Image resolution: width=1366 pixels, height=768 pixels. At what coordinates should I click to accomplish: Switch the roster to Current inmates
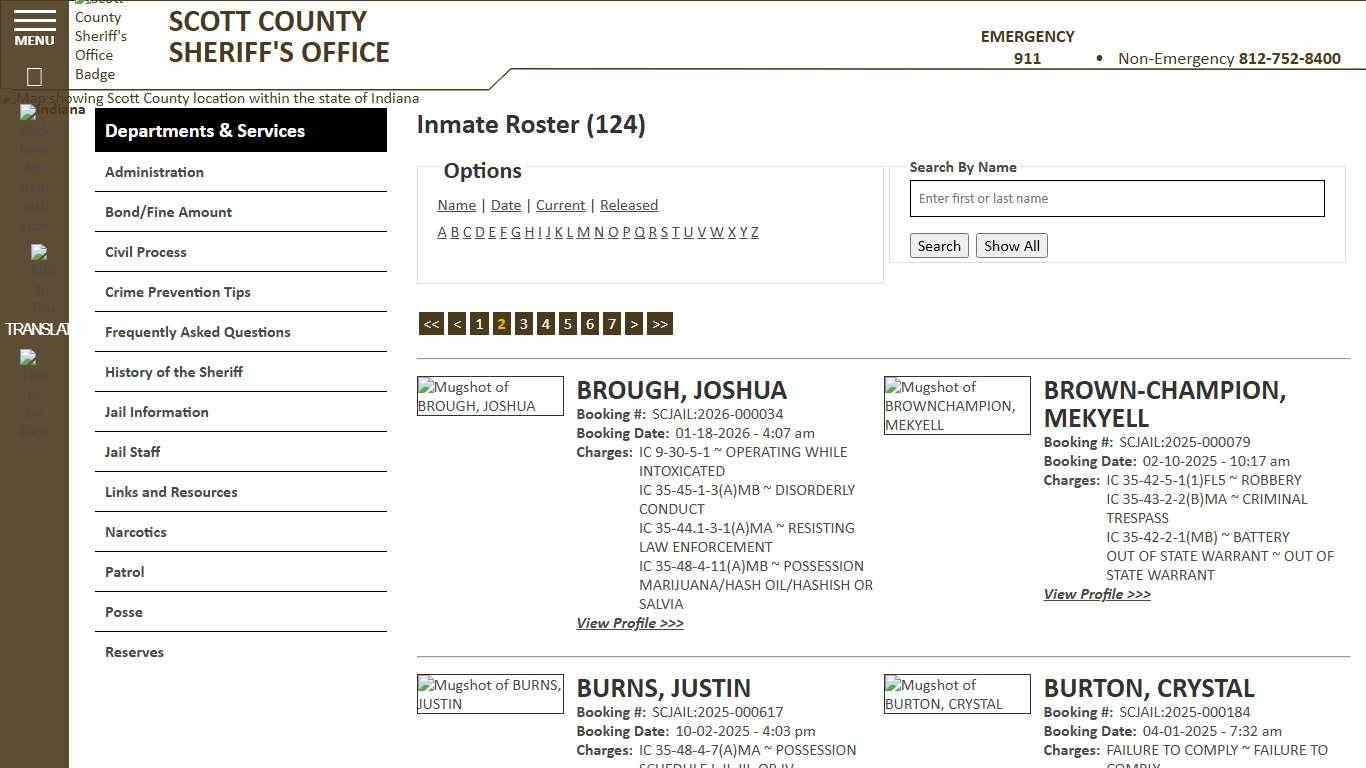click(x=560, y=205)
